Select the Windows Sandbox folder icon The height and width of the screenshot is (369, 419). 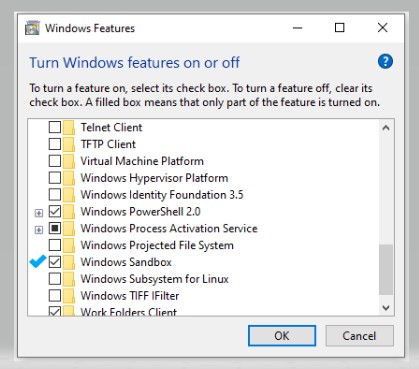[69, 262]
